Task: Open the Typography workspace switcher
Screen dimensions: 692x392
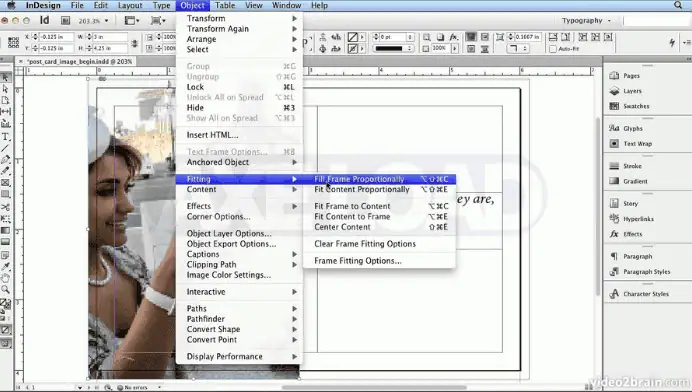Action: (586, 20)
